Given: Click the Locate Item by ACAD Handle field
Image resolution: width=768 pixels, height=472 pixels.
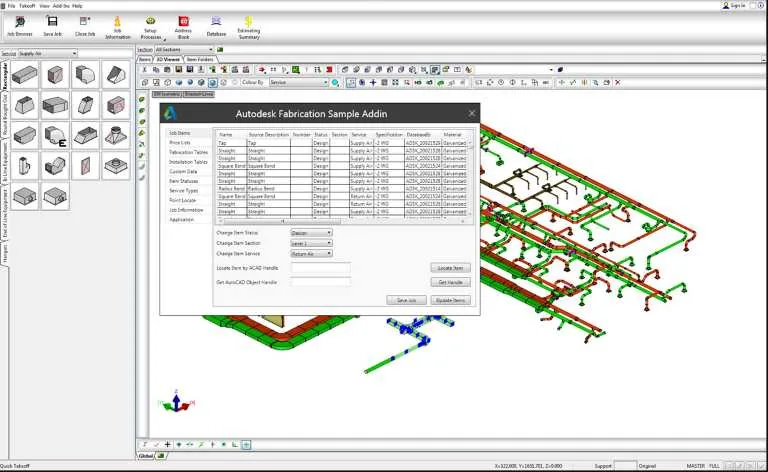Looking at the screenshot, I should tap(321, 268).
